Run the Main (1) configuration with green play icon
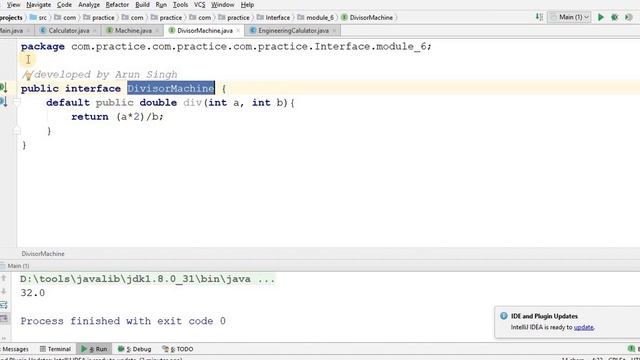This screenshot has width=640, height=360. point(601,17)
